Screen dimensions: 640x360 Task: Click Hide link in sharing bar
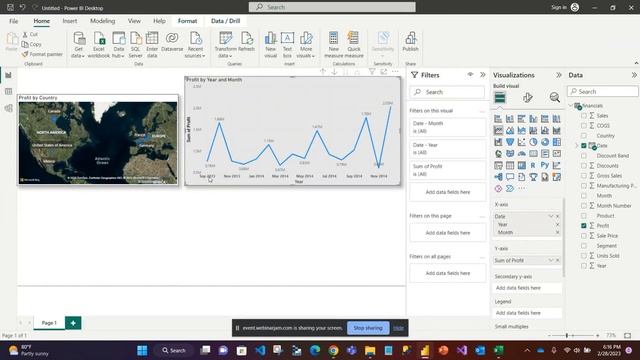(398, 328)
